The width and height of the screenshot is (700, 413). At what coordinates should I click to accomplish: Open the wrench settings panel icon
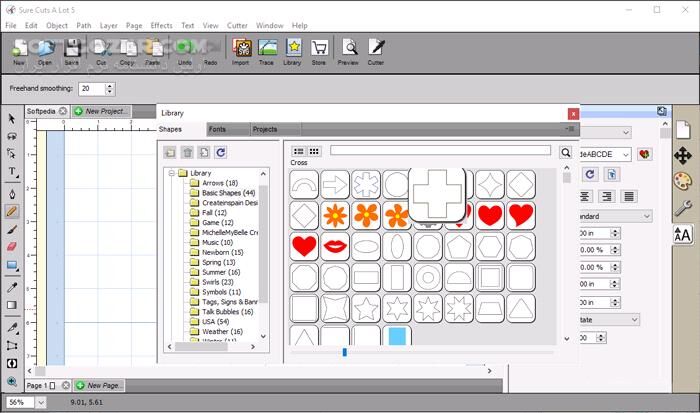click(x=683, y=208)
